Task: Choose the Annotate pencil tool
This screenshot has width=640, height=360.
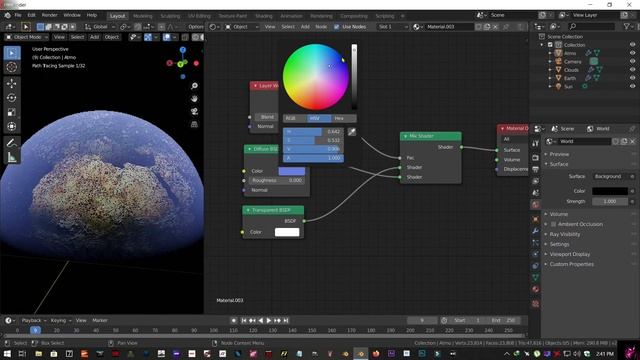Action: [x=12, y=143]
